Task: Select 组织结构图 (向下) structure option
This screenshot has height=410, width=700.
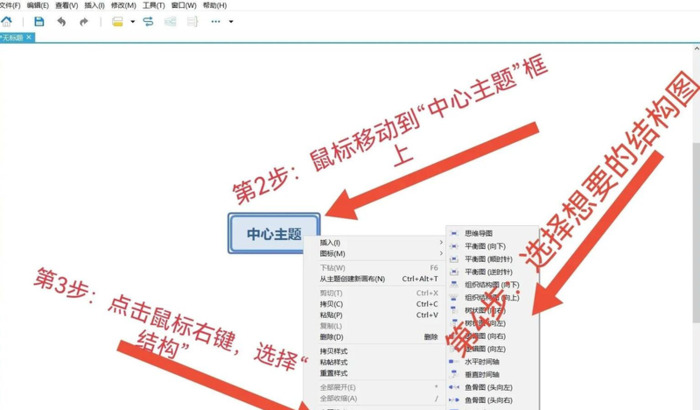Action: [x=492, y=284]
